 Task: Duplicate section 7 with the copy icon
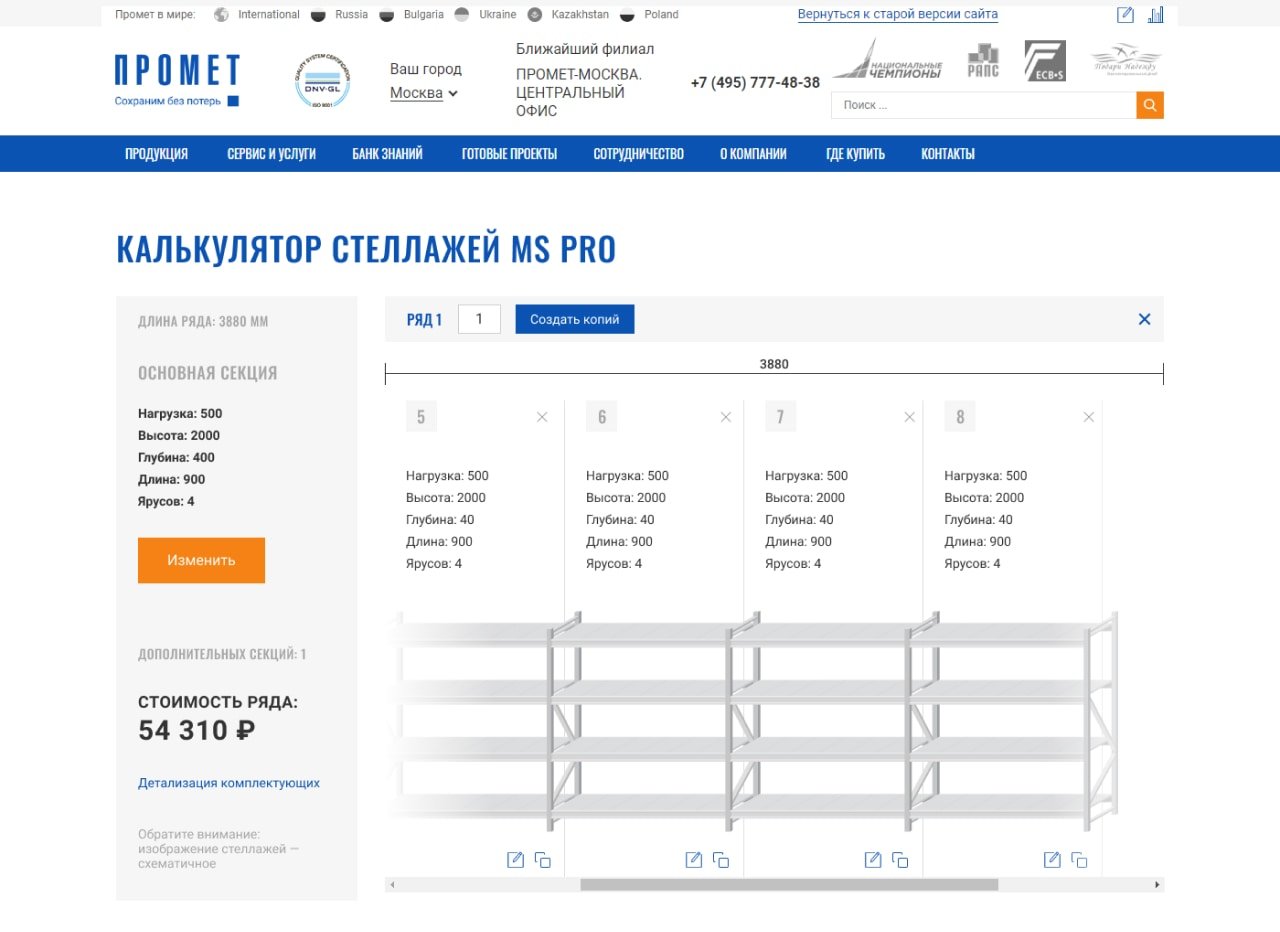[900, 860]
